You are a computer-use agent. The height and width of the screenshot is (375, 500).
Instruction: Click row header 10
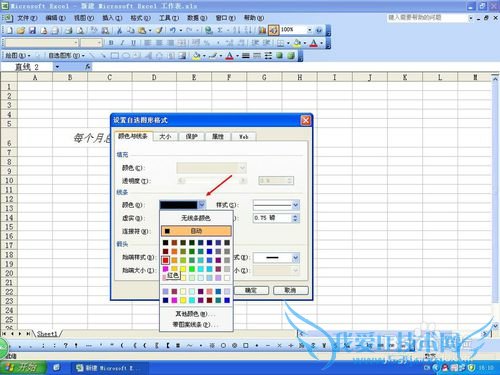tap(9, 180)
